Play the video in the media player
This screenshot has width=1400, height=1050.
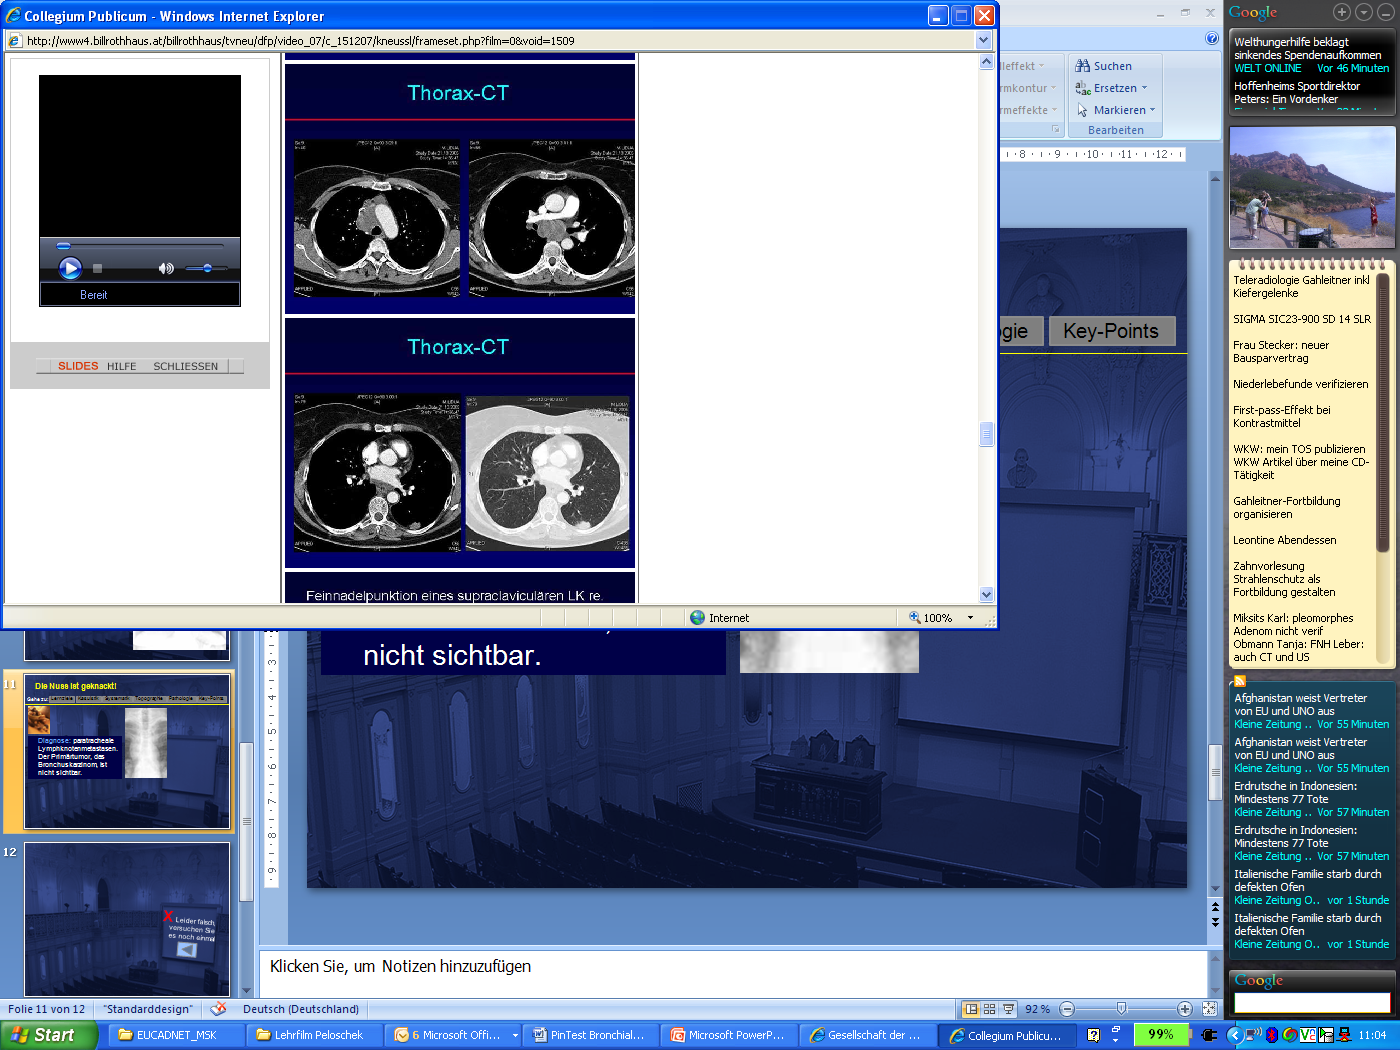click(x=70, y=268)
